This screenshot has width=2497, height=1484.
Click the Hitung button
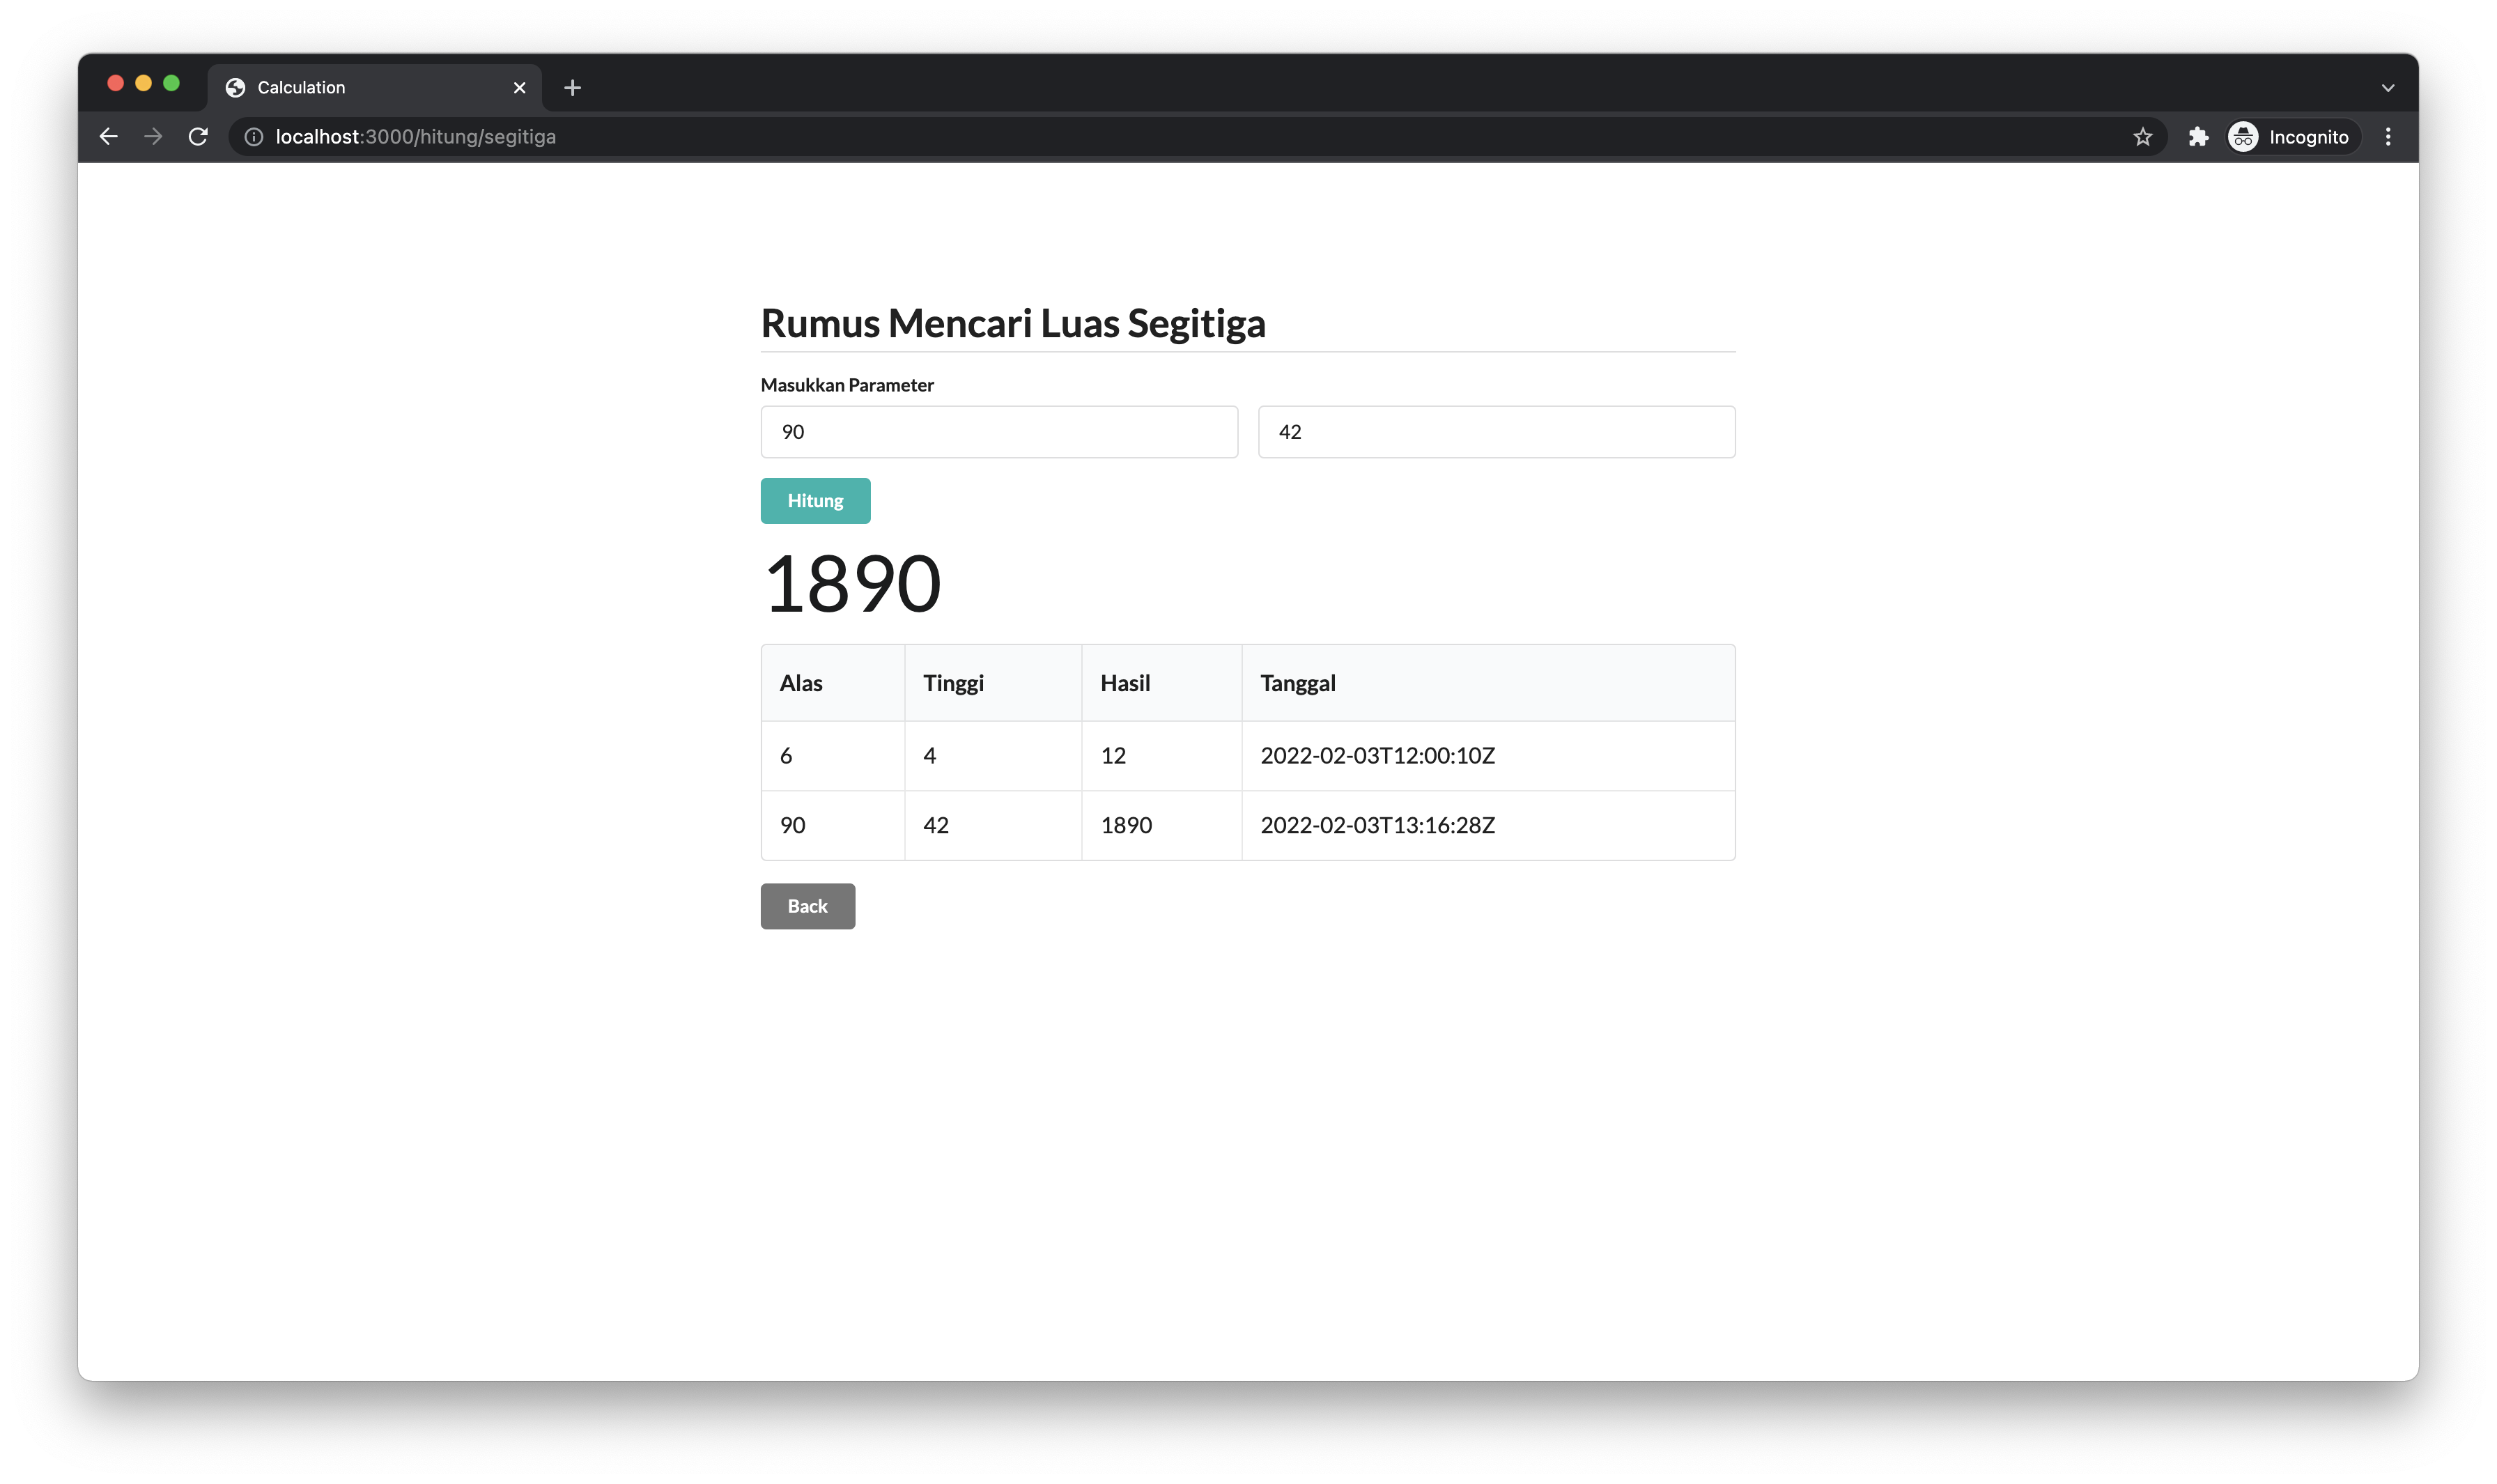click(815, 501)
